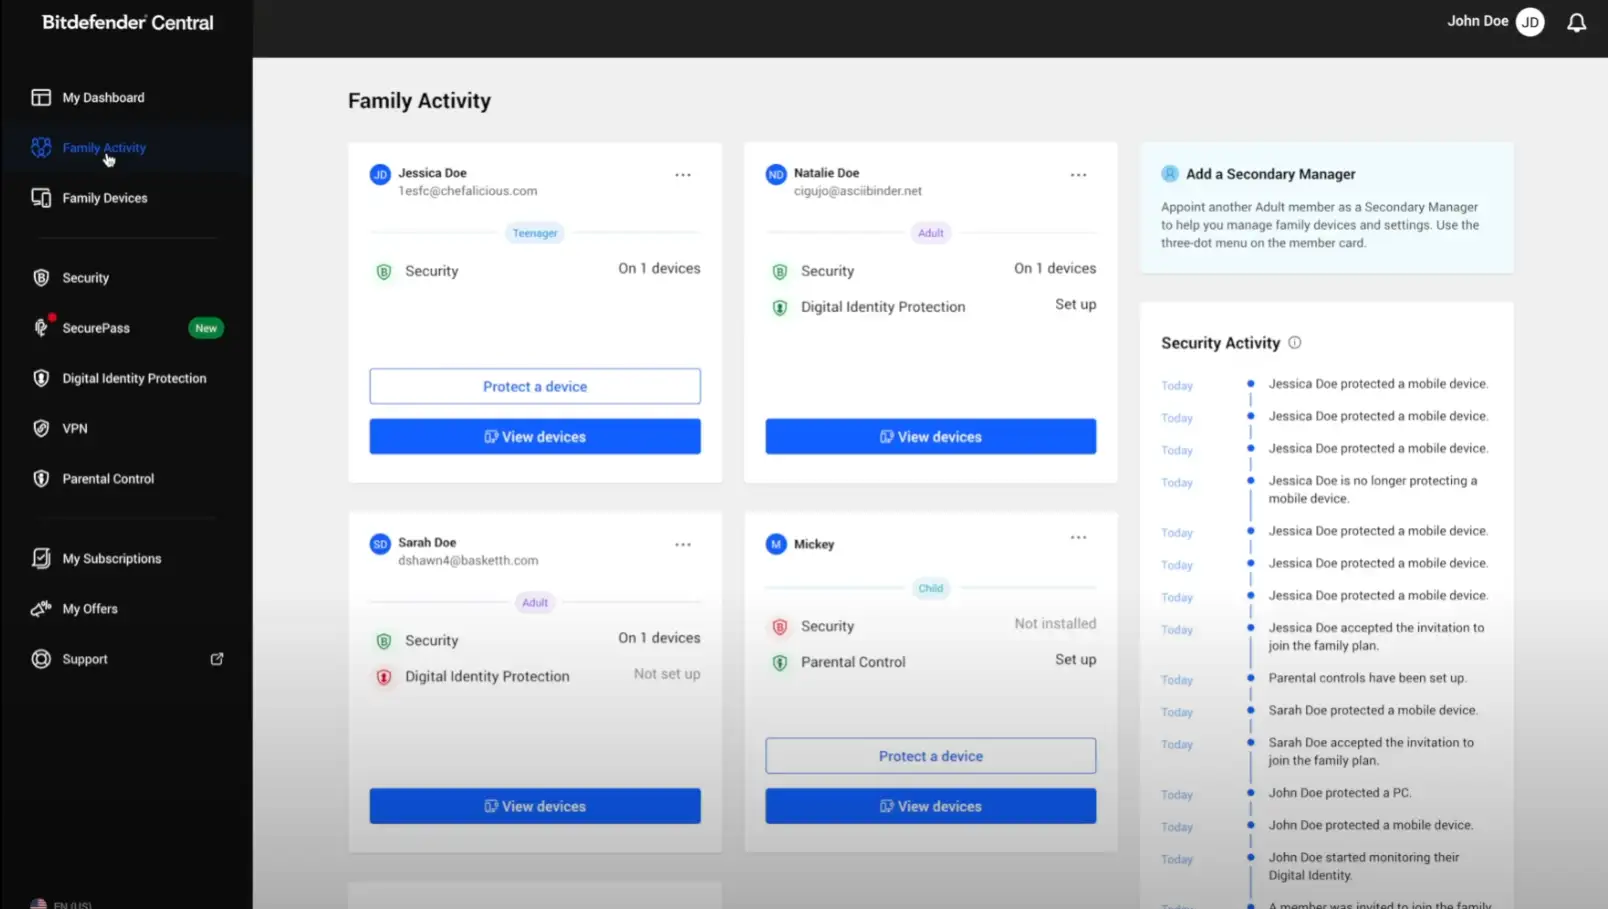Open three-dot menu on Sarah Doe card
Viewport: 1608px width, 909px height.
coord(682,545)
